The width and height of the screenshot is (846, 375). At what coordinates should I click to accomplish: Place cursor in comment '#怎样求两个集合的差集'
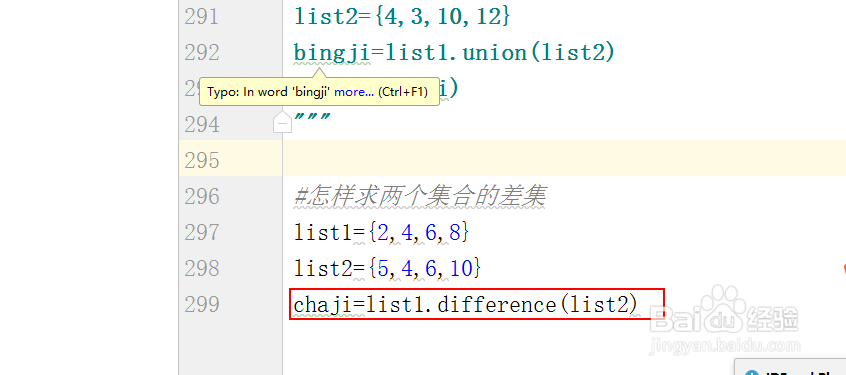click(x=420, y=196)
